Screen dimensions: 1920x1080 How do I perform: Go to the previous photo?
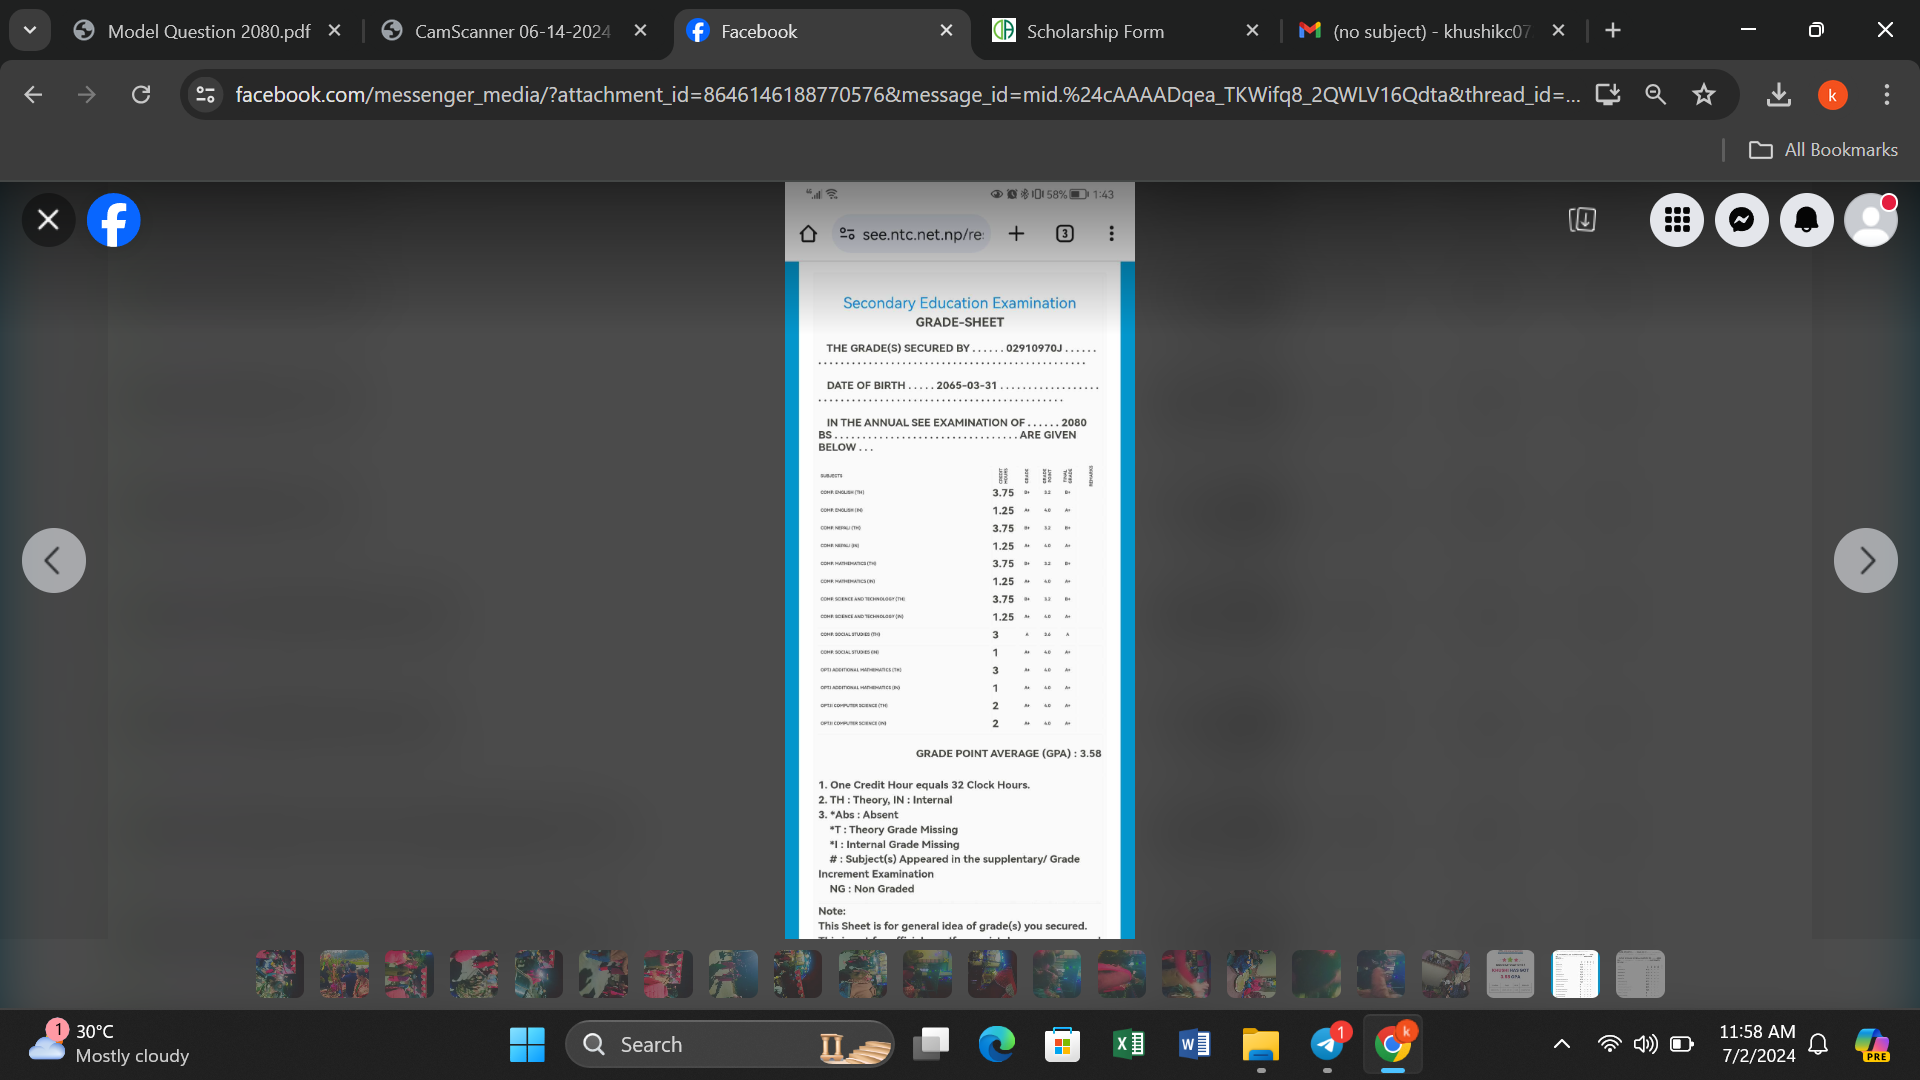[54, 560]
